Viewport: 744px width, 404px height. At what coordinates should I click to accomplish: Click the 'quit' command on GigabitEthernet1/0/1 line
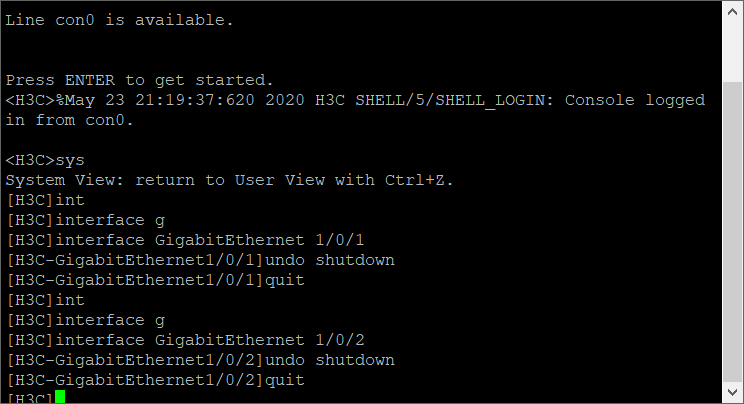[285, 280]
